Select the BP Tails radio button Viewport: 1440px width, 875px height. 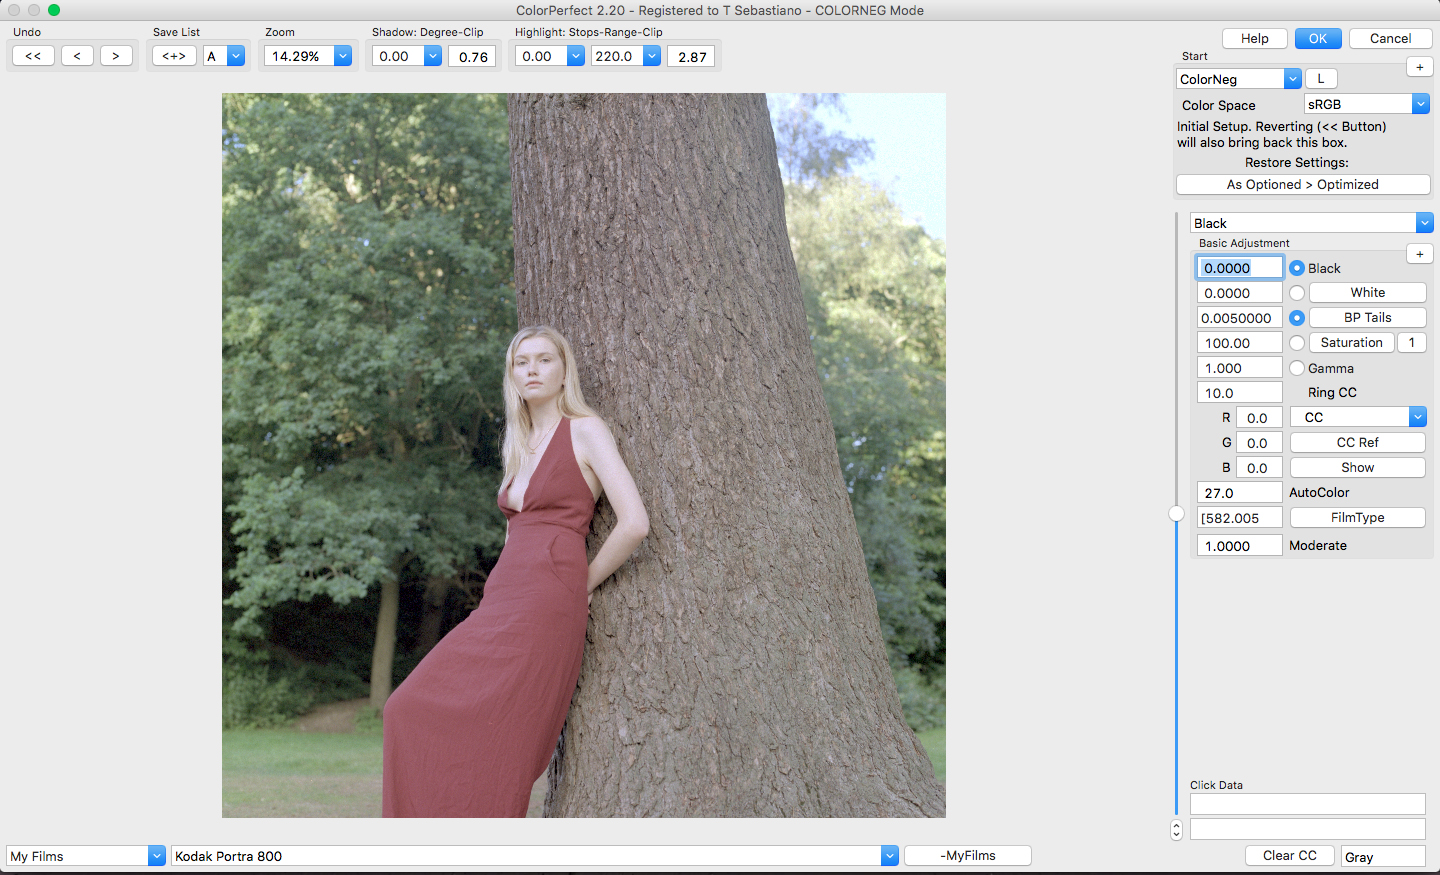click(1297, 318)
